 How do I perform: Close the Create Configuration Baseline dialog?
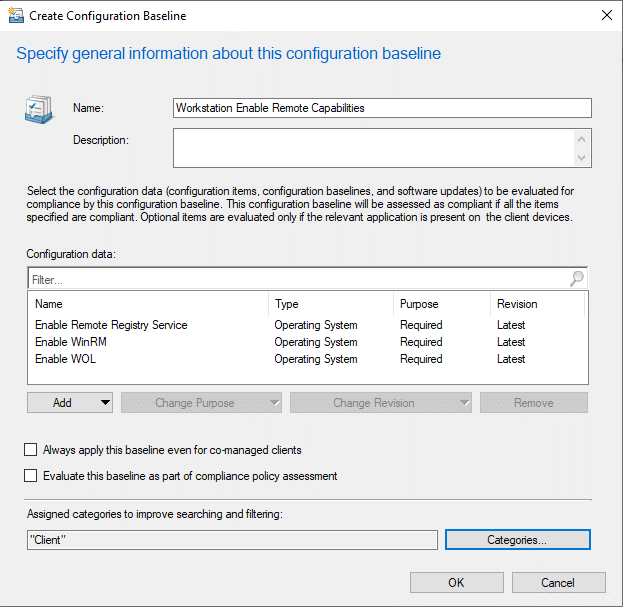click(x=605, y=16)
